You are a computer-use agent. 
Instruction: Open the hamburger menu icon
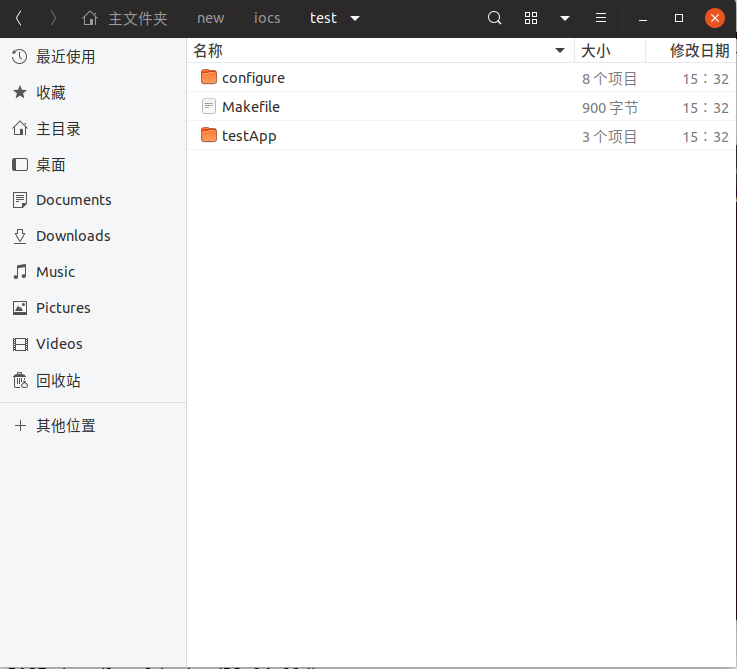click(x=600, y=18)
